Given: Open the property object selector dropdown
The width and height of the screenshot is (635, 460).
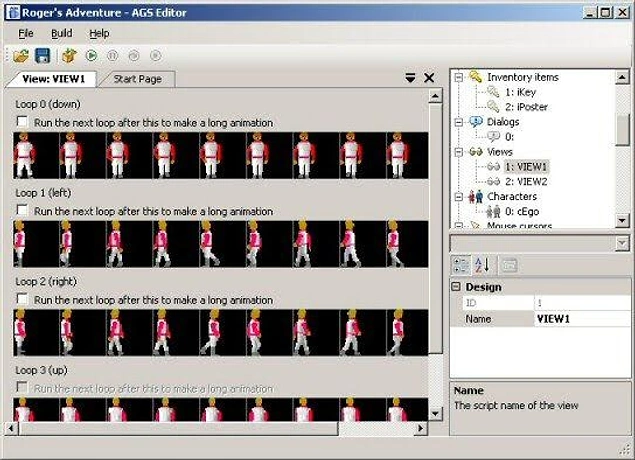Looking at the screenshot, I should coord(622,243).
